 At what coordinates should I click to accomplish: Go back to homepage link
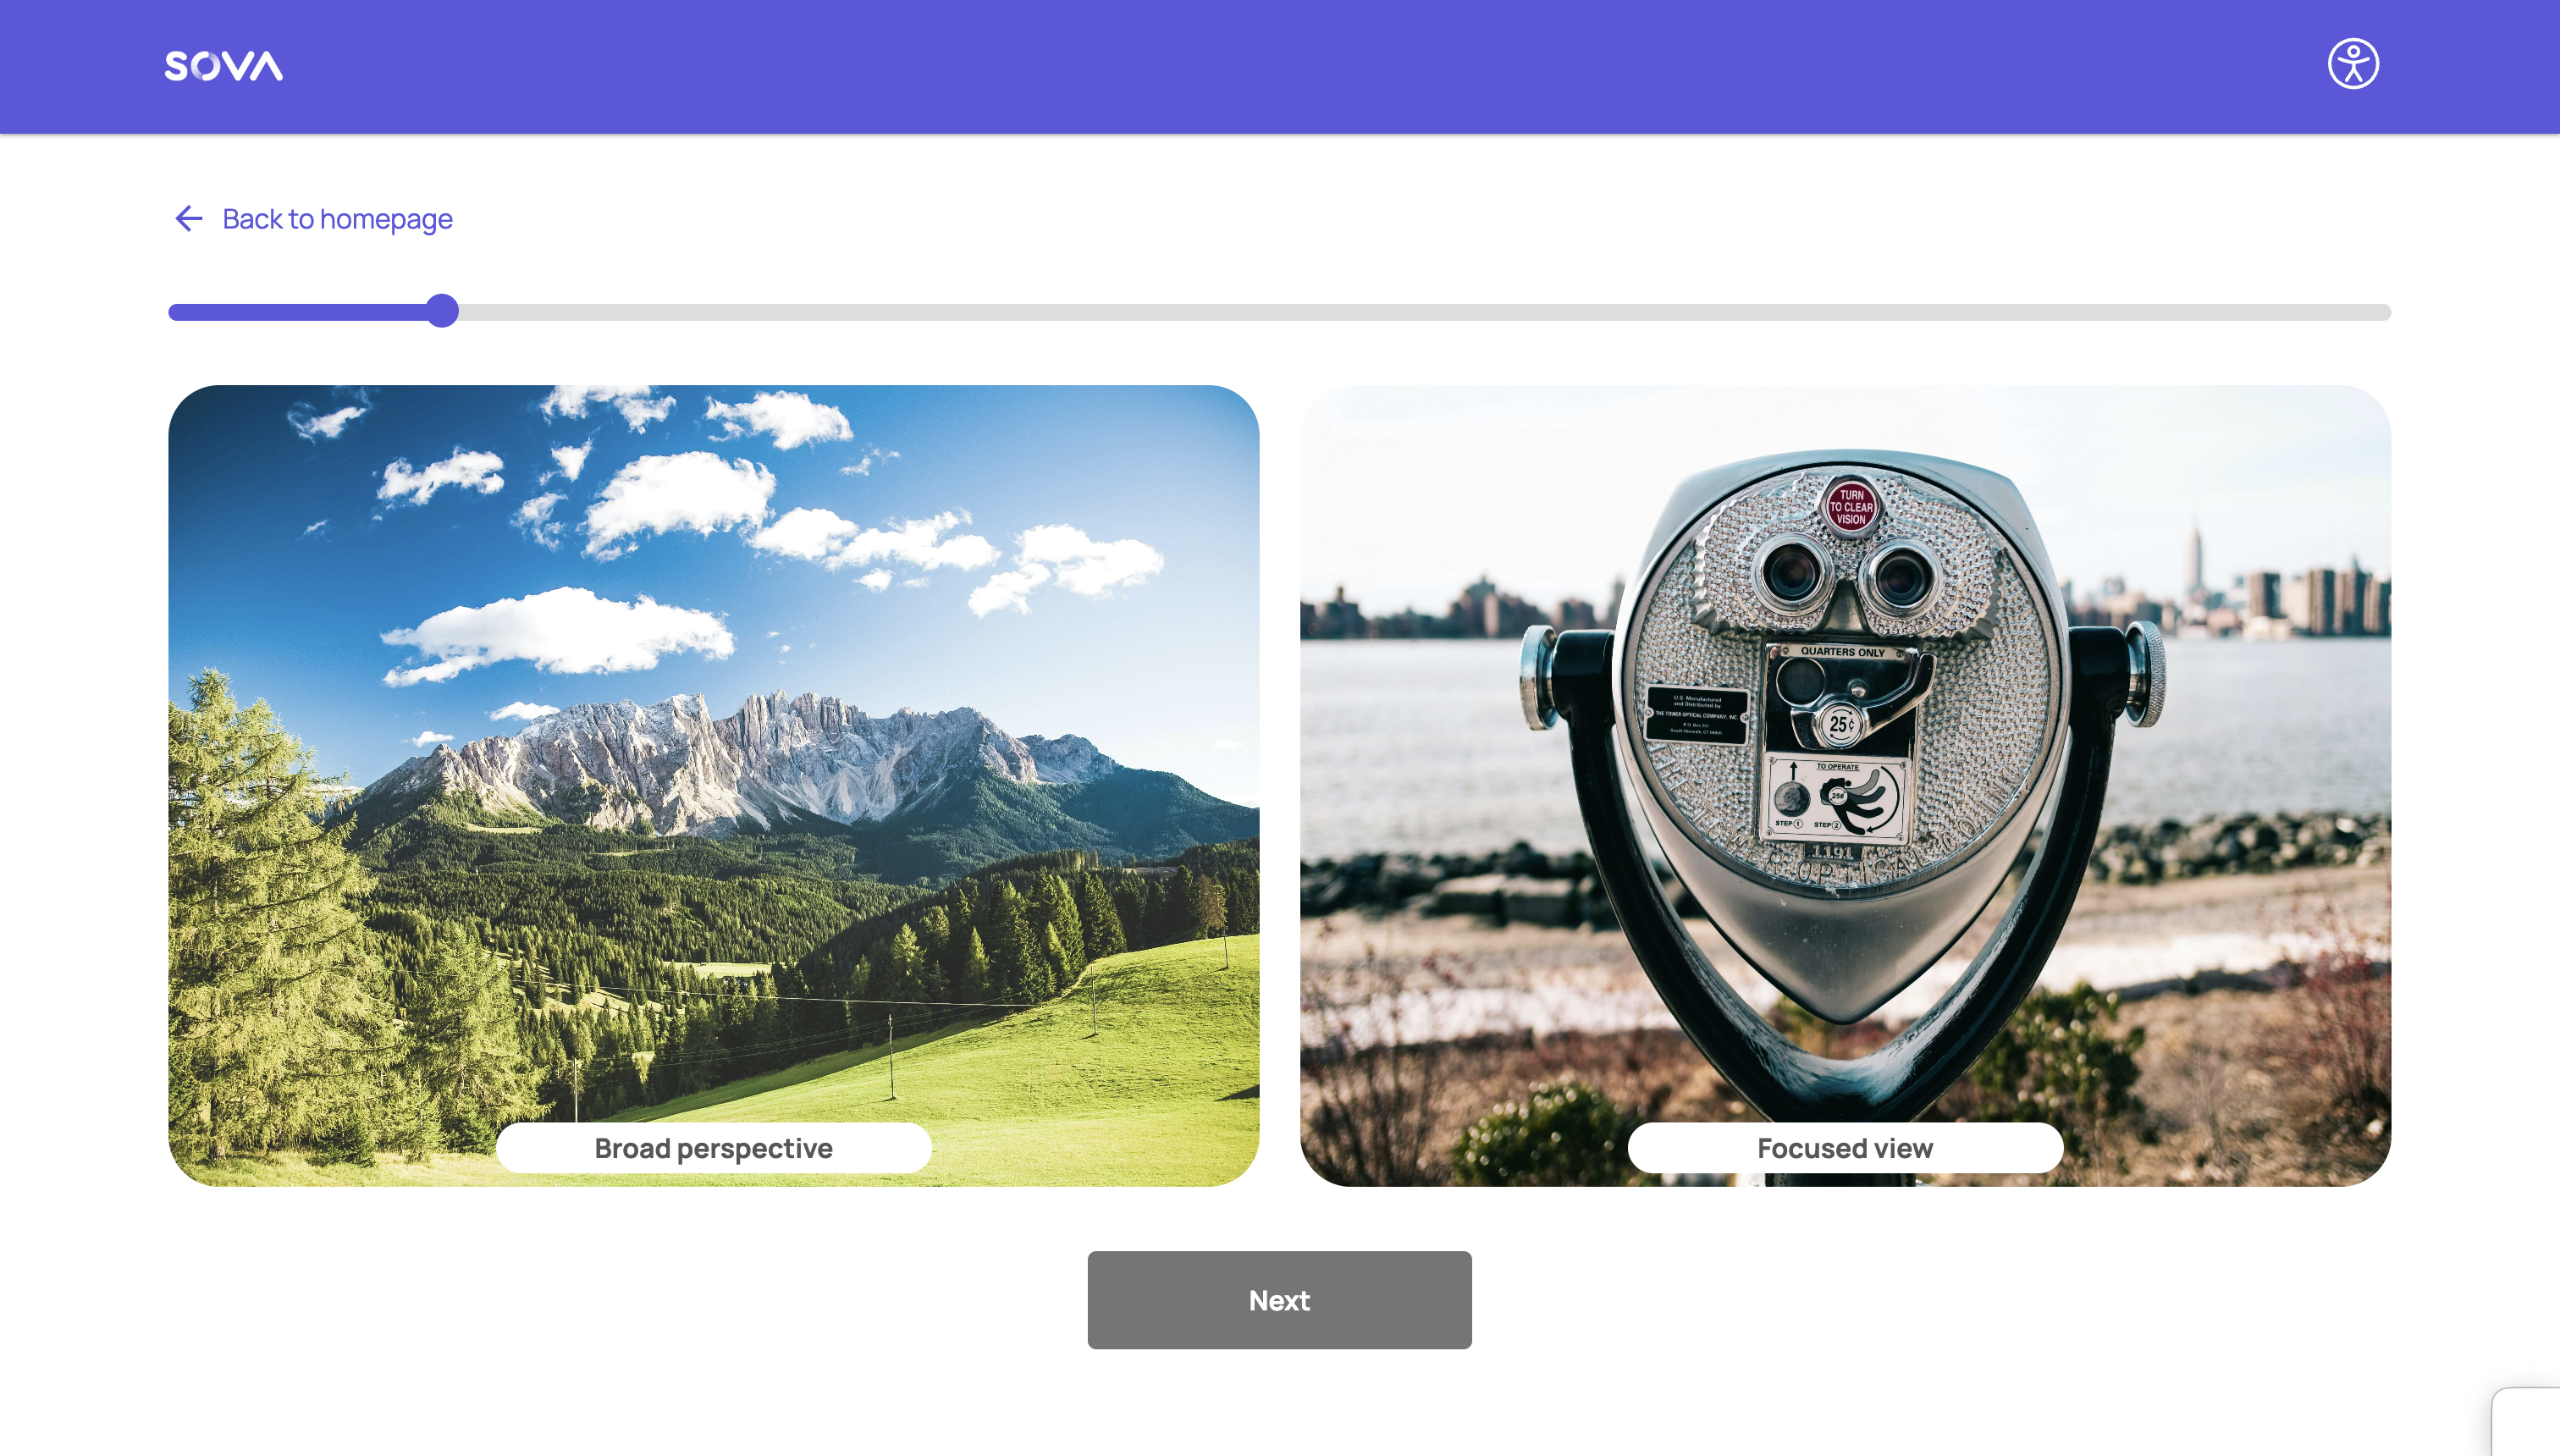(x=337, y=218)
